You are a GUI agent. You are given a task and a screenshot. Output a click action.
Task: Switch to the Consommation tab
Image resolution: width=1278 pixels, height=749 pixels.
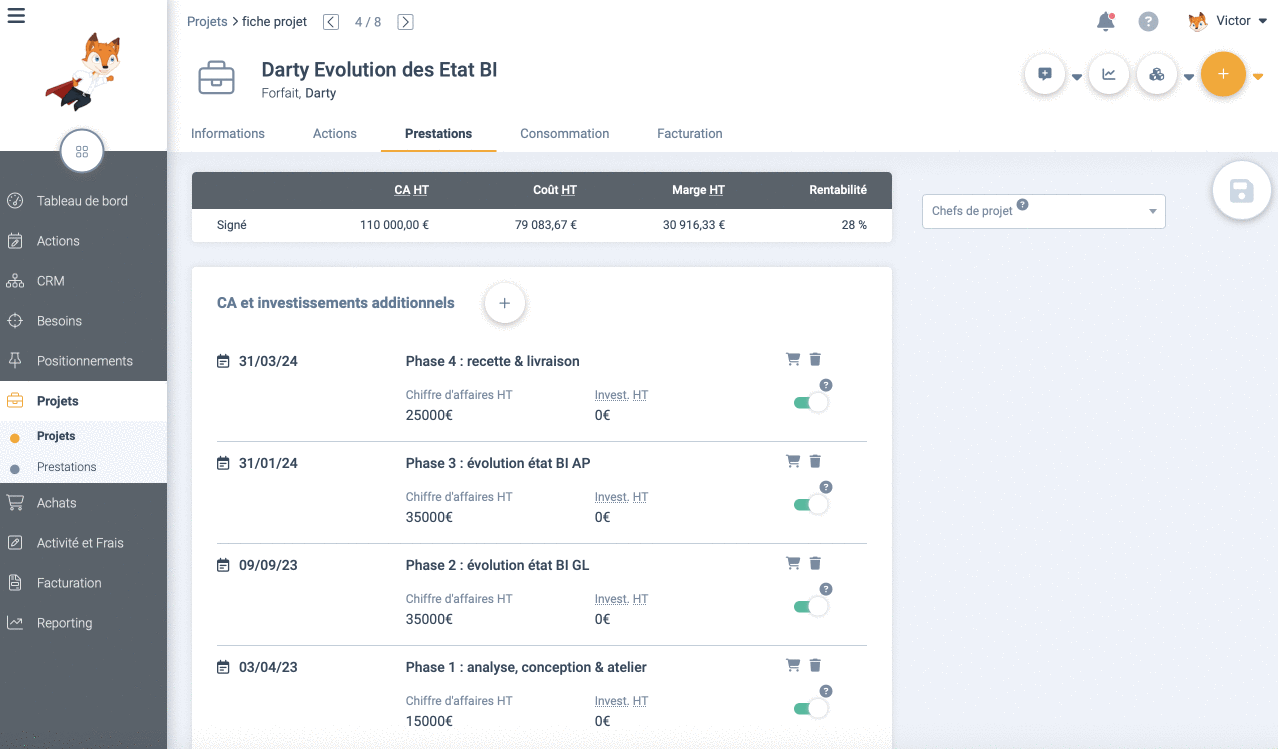565,133
